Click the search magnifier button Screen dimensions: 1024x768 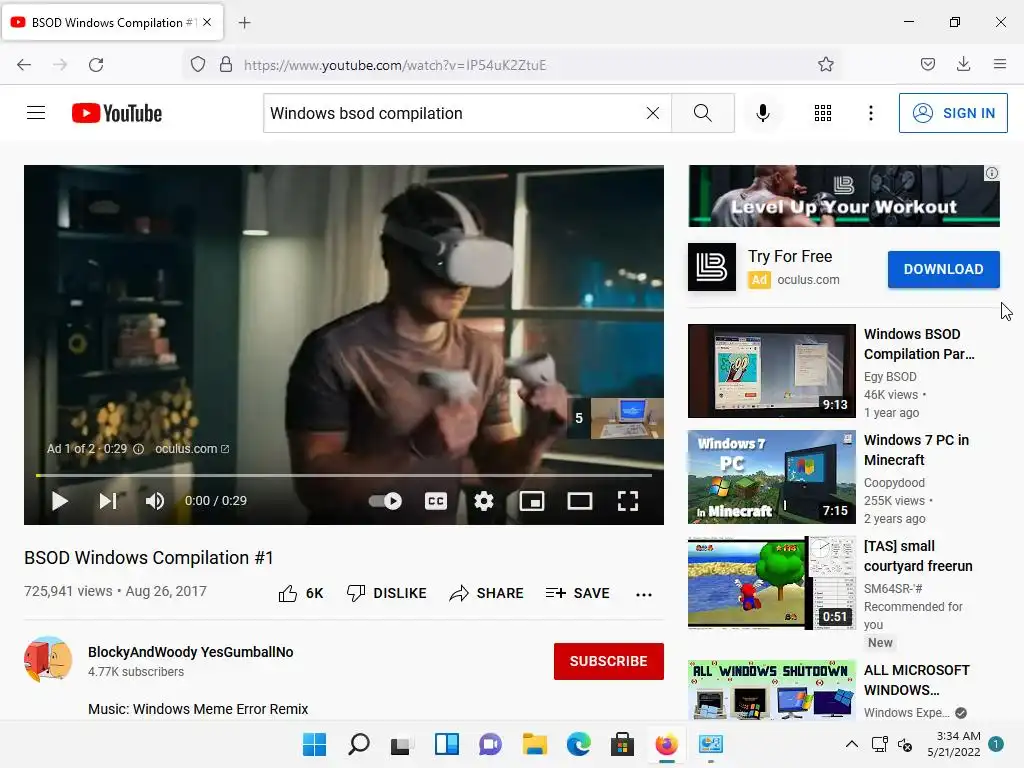point(703,113)
